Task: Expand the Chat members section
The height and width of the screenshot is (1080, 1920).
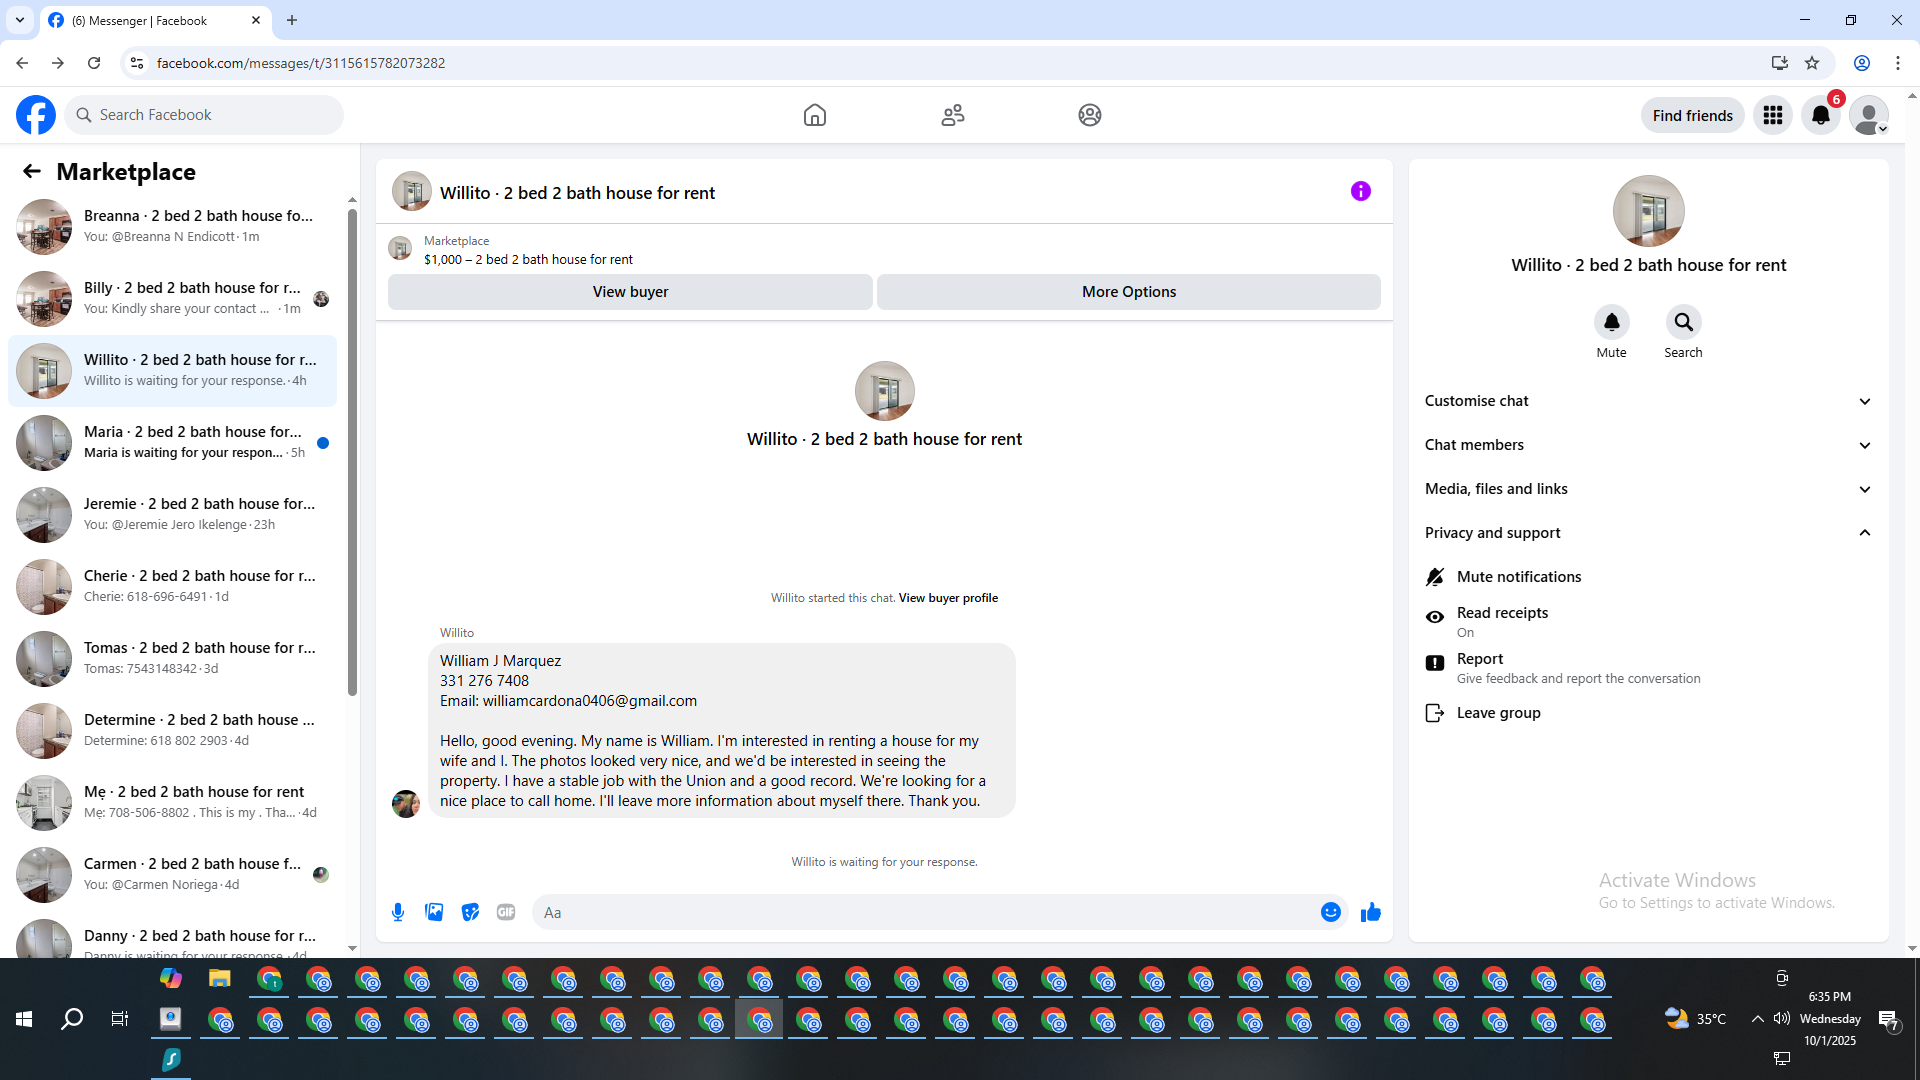Action: (x=1649, y=445)
